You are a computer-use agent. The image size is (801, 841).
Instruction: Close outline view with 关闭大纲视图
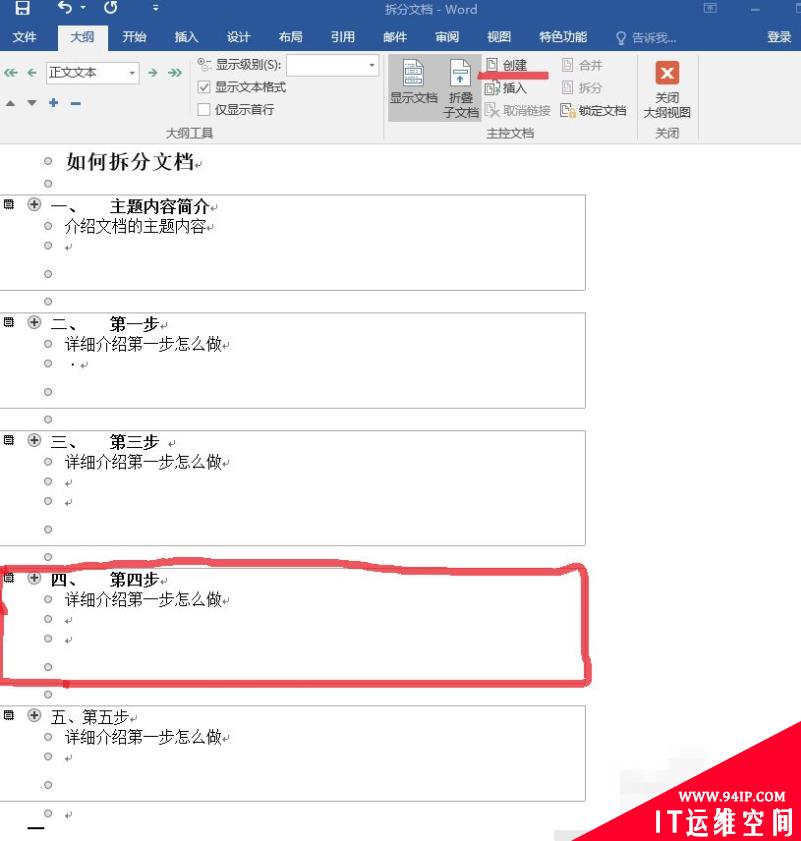[667, 89]
